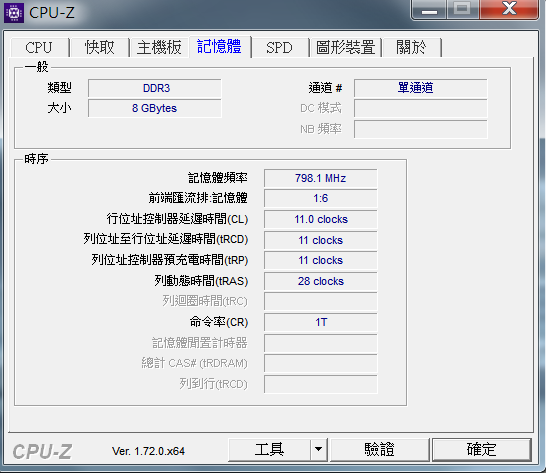Open the 關於 tab
This screenshot has height=473, width=546.
pyautogui.click(x=412, y=47)
